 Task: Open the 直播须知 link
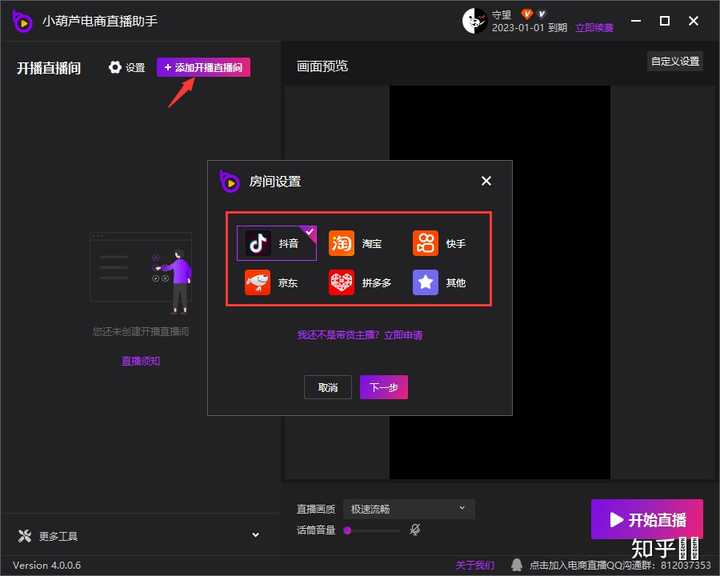tap(141, 361)
